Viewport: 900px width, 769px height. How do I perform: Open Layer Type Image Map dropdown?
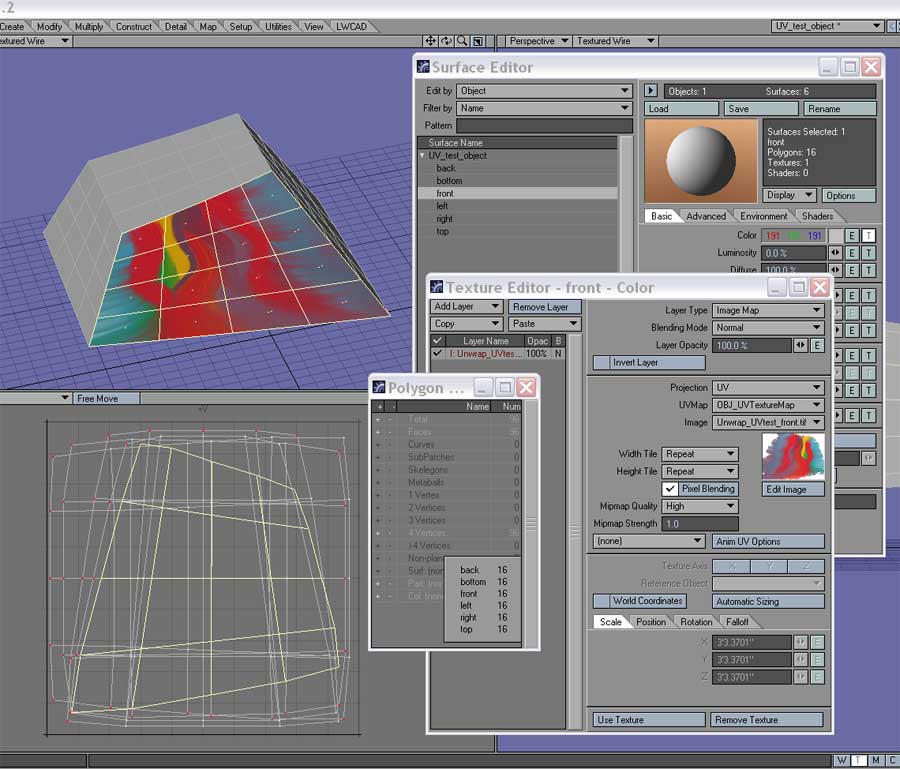[x=768, y=310]
